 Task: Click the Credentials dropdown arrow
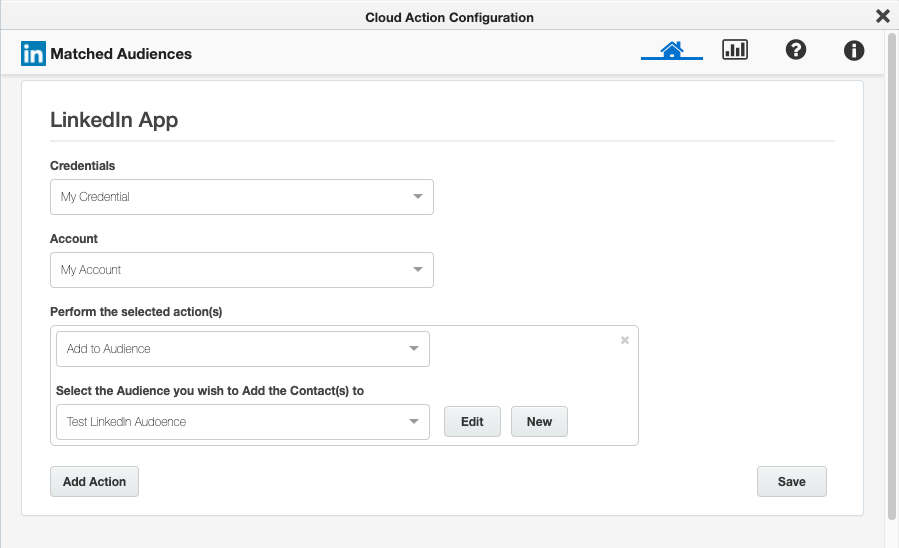click(x=418, y=197)
